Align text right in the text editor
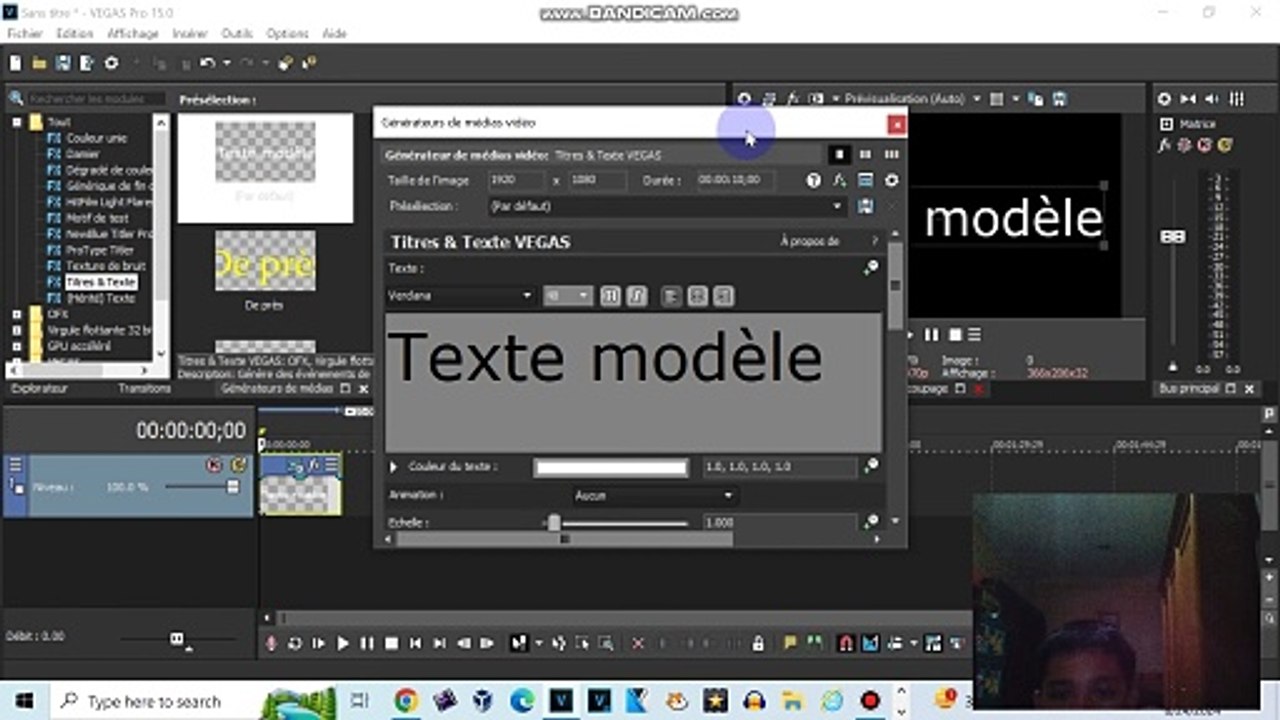Viewport: 1280px width, 720px height. point(724,296)
